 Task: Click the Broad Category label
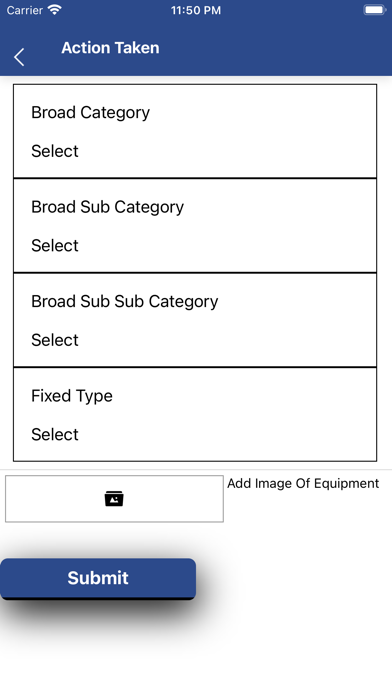pyautogui.click(x=91, y=113)
